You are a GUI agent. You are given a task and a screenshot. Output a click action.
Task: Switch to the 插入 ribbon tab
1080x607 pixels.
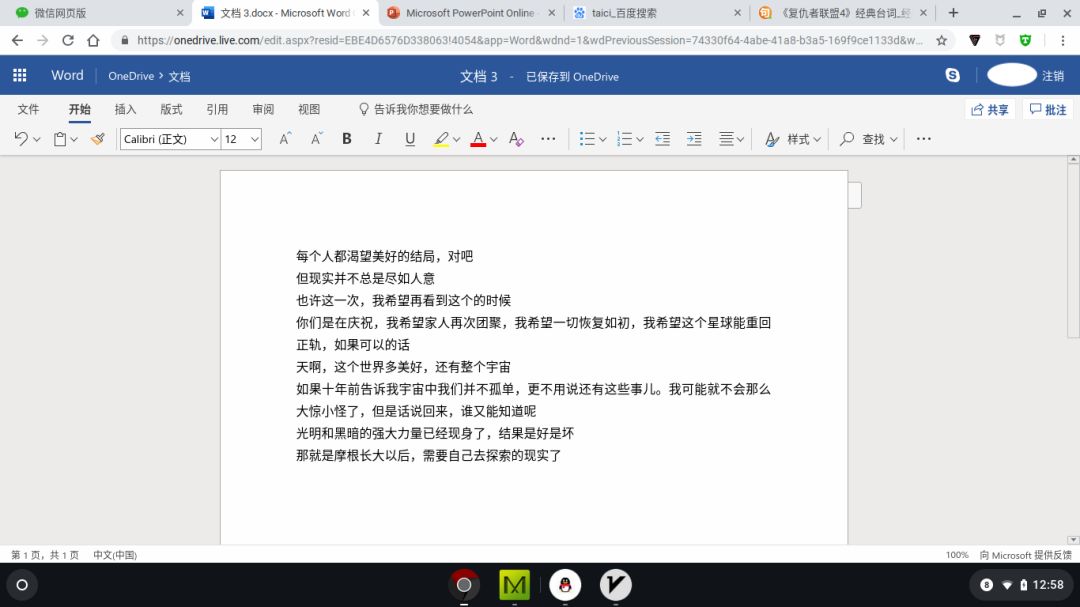point(125,109)
